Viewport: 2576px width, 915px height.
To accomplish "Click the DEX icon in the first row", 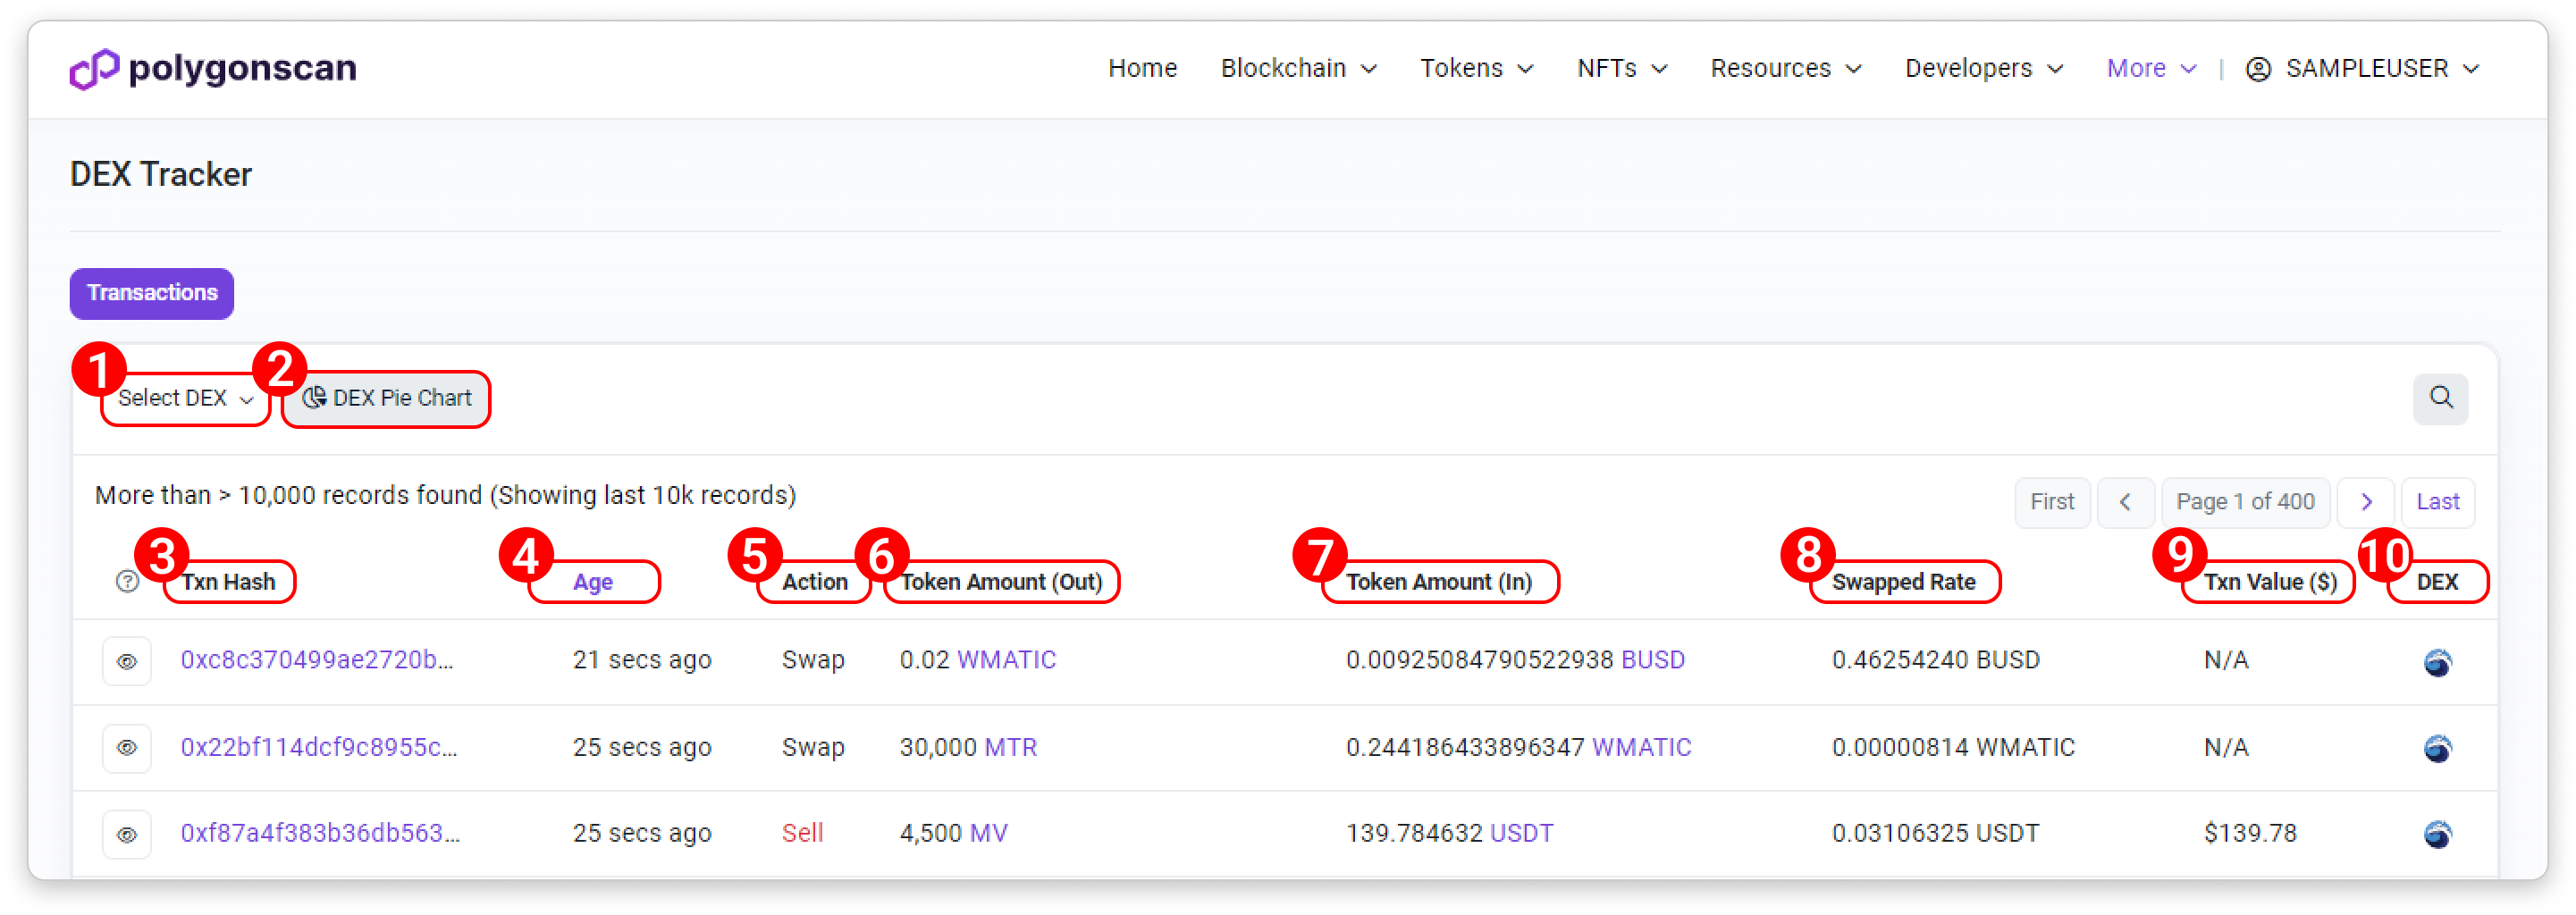I will click(2437, 662).
